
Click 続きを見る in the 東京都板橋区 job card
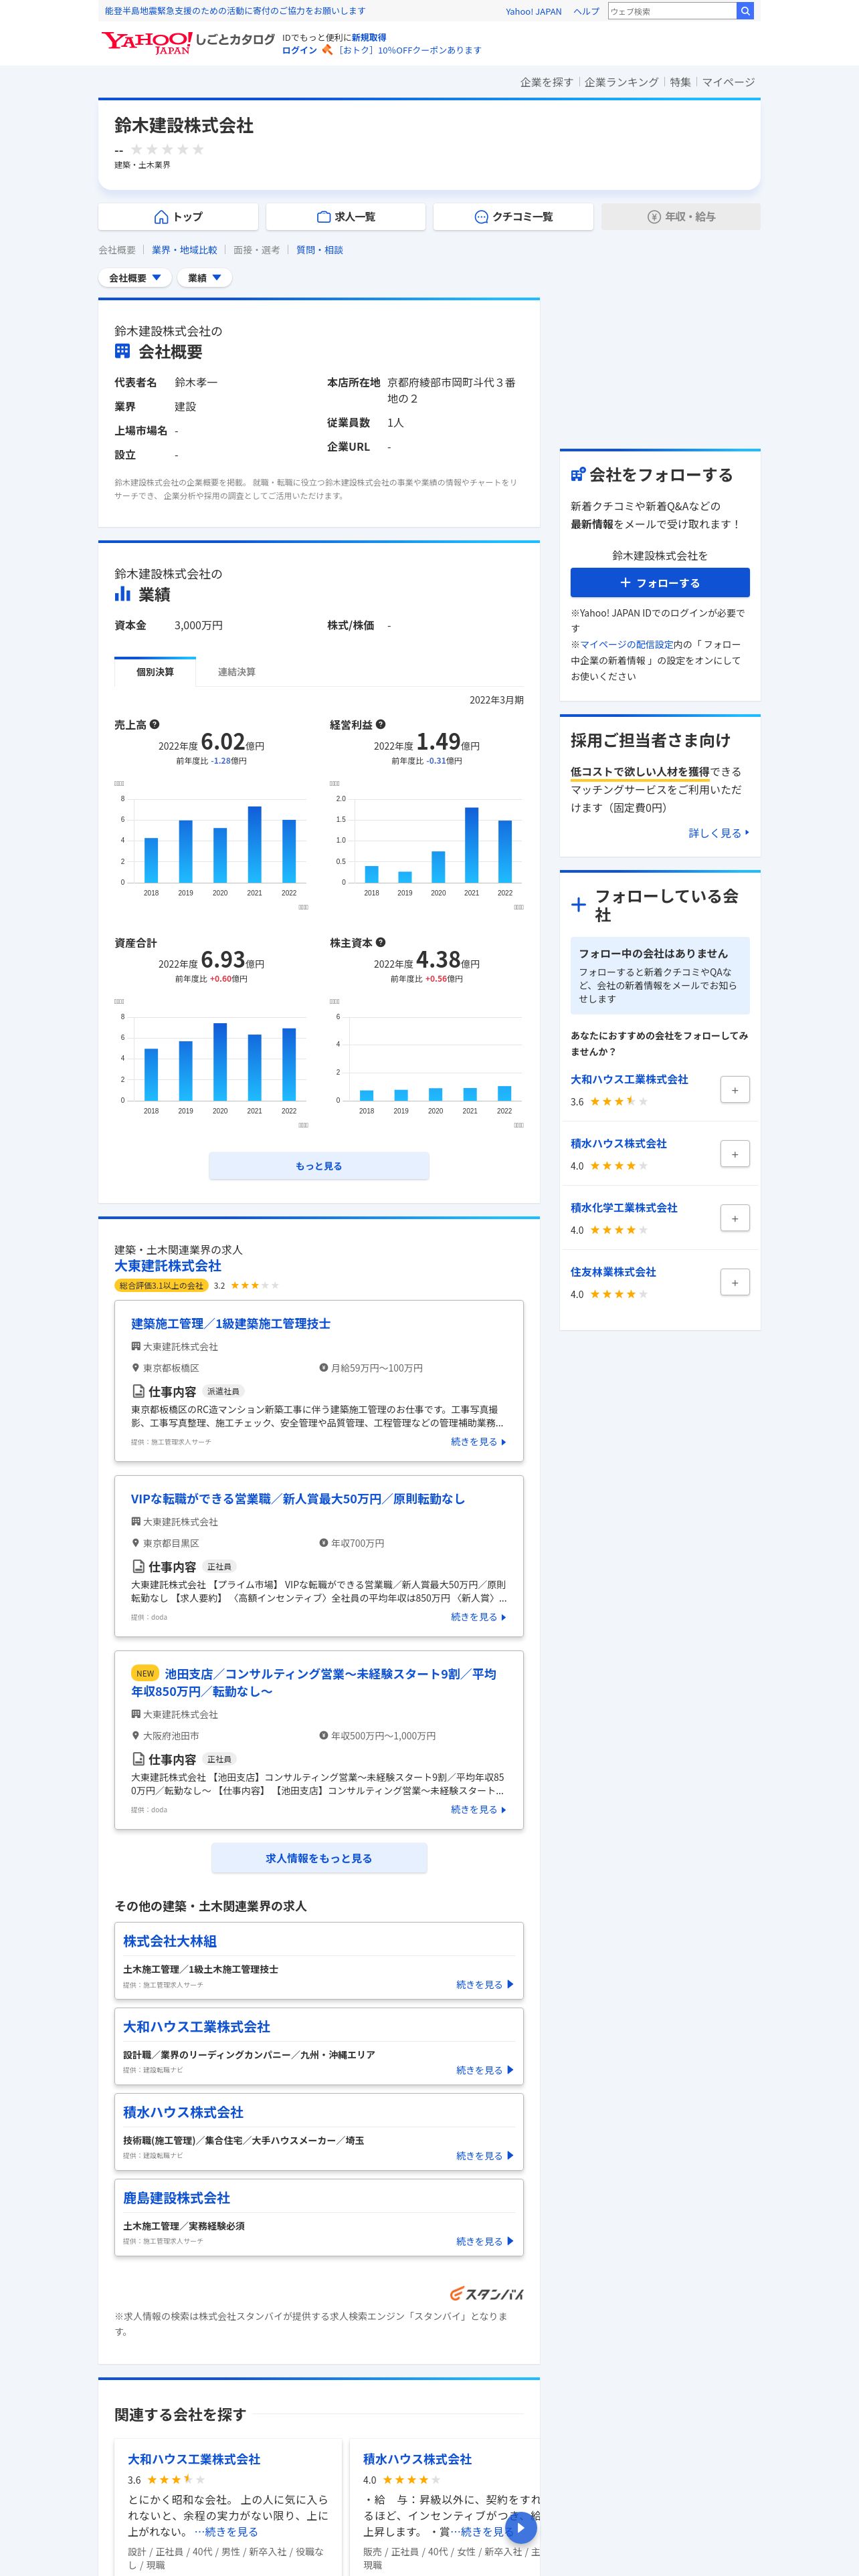tap(478, 1442)
